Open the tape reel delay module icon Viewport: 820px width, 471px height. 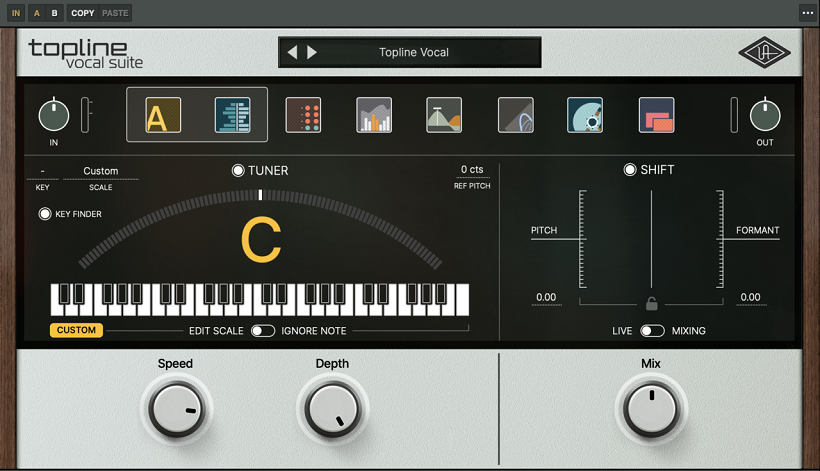coord(585,115)
